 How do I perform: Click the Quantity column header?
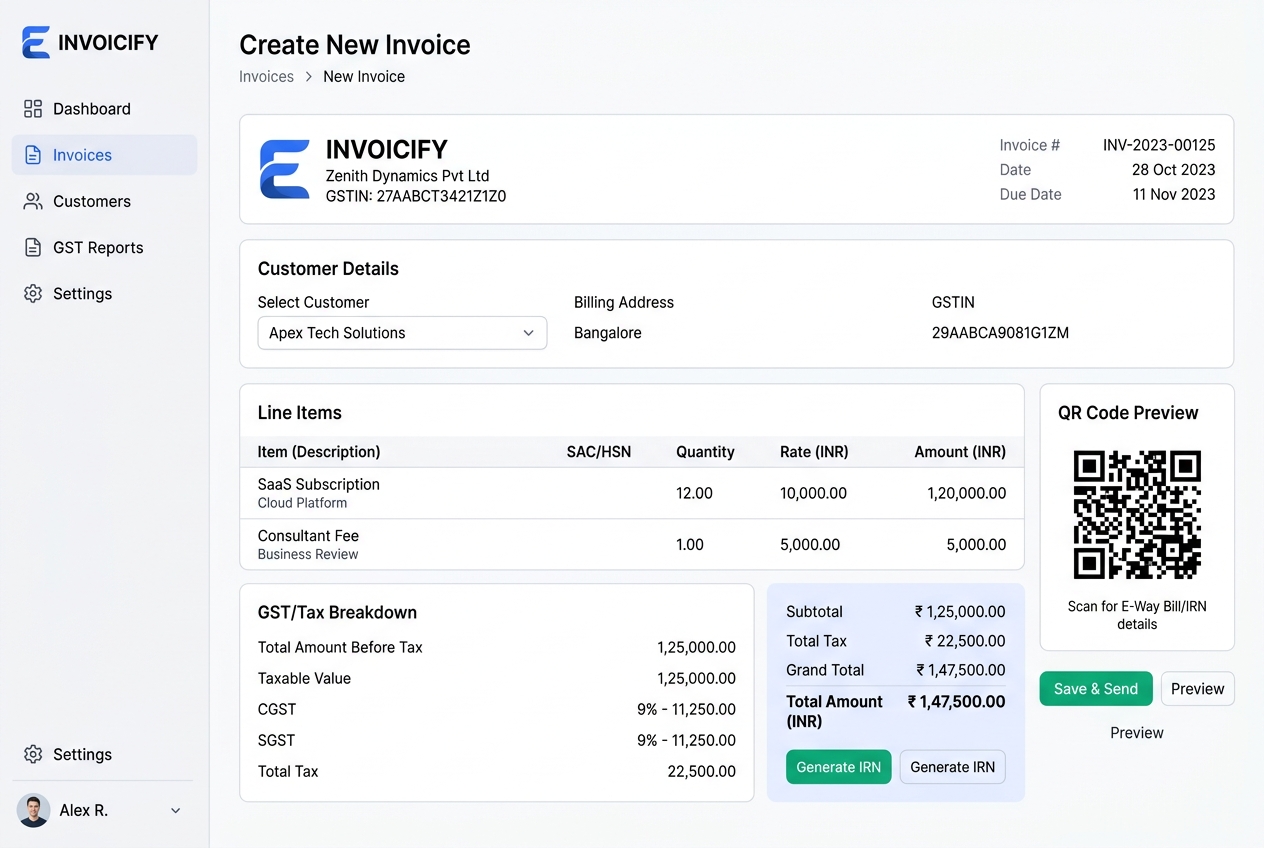705,452
